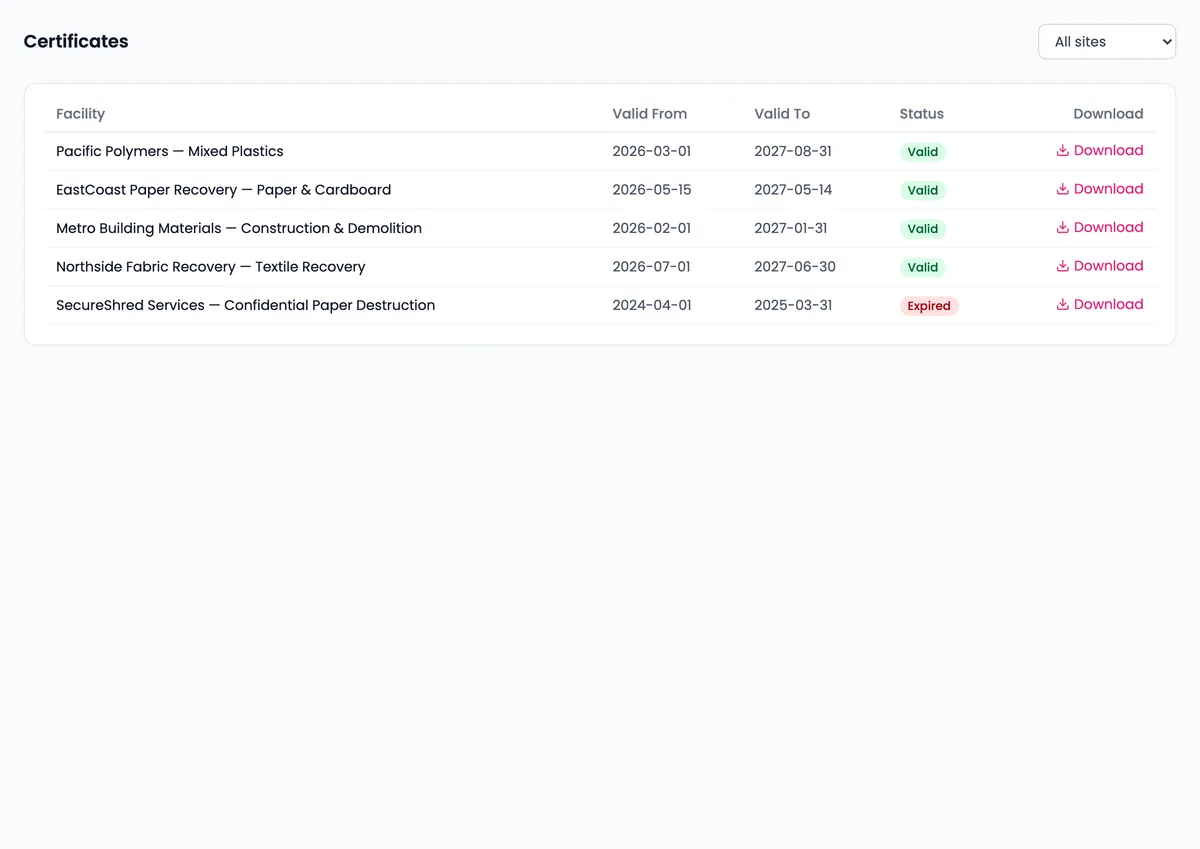The width and height of the screenshot is (1200, 849).
Task: Click download icon for Northside Fabric Recovery
Action: point(1062,266)
